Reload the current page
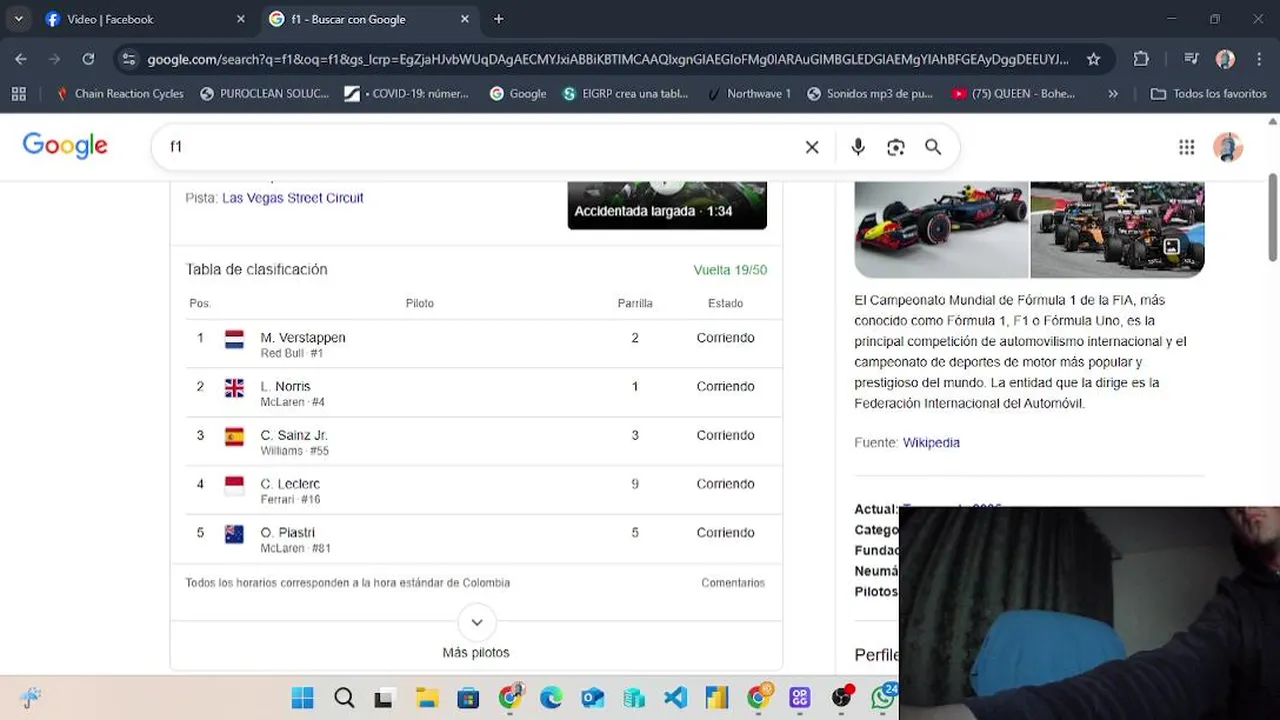Screen dimensions: 1280x720 tap(88, 59)
